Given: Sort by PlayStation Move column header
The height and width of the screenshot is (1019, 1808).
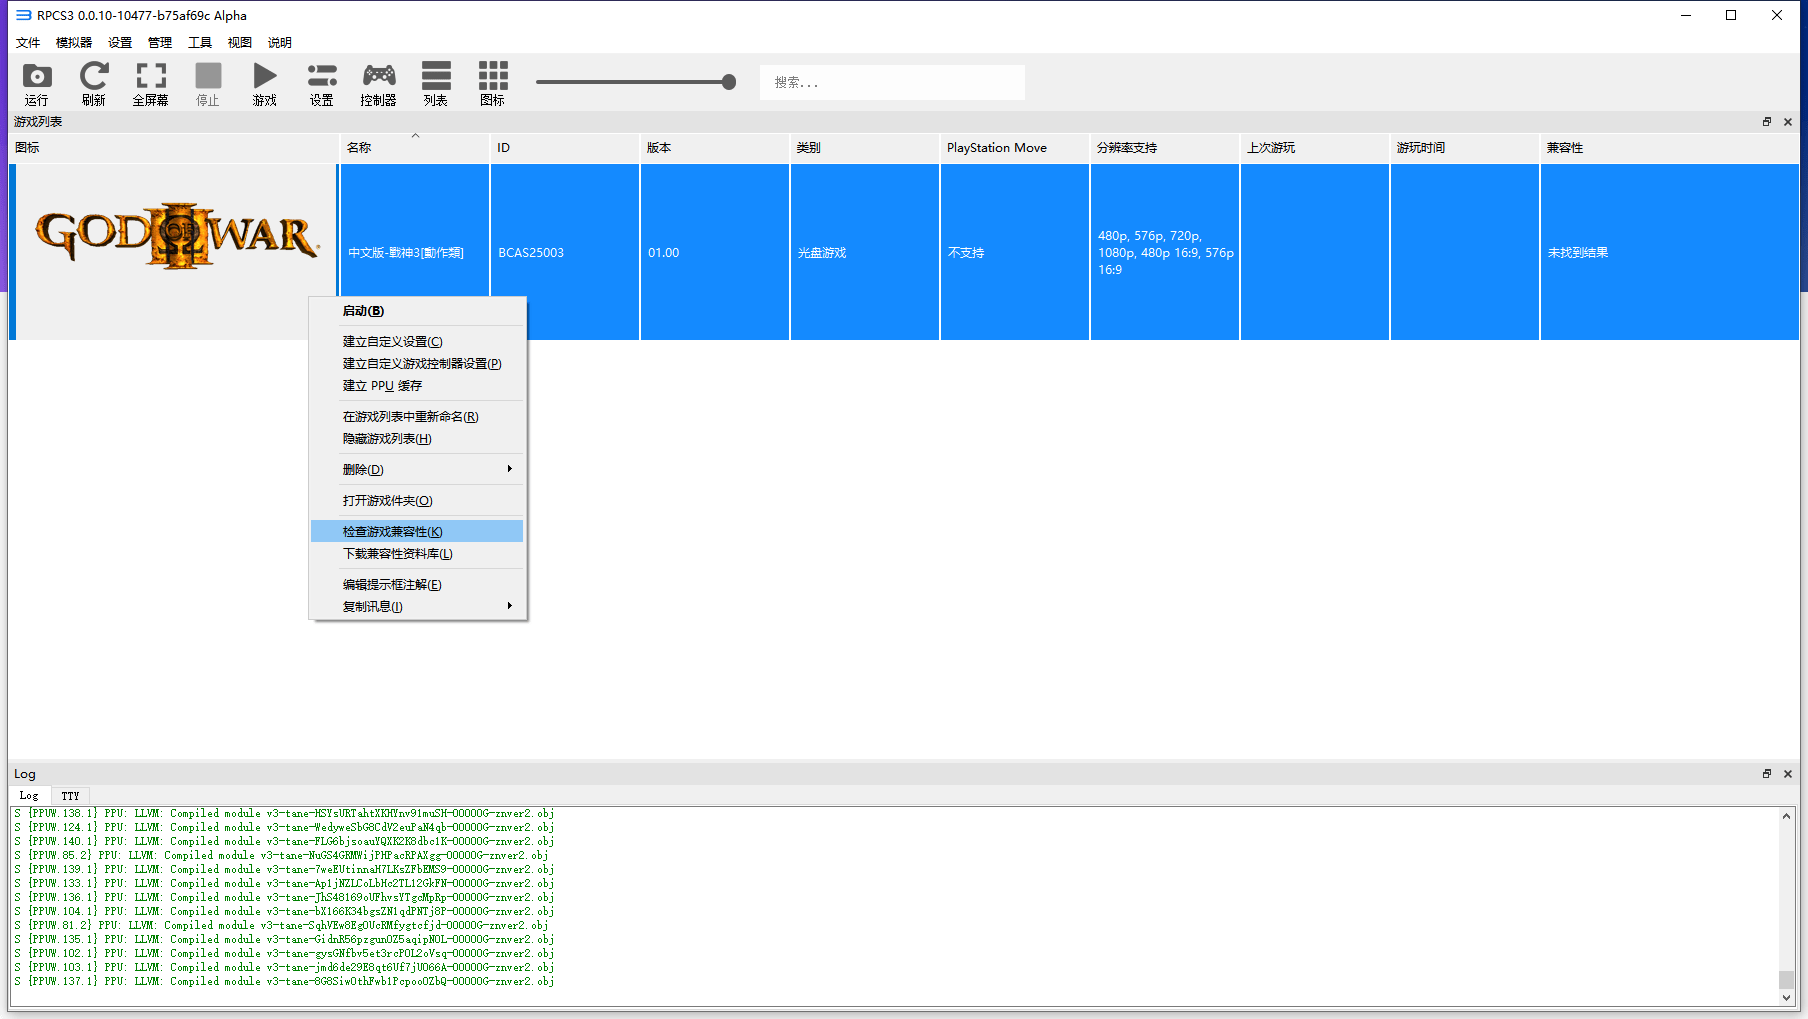Looking at the screenshot, I should (1015, 148).
